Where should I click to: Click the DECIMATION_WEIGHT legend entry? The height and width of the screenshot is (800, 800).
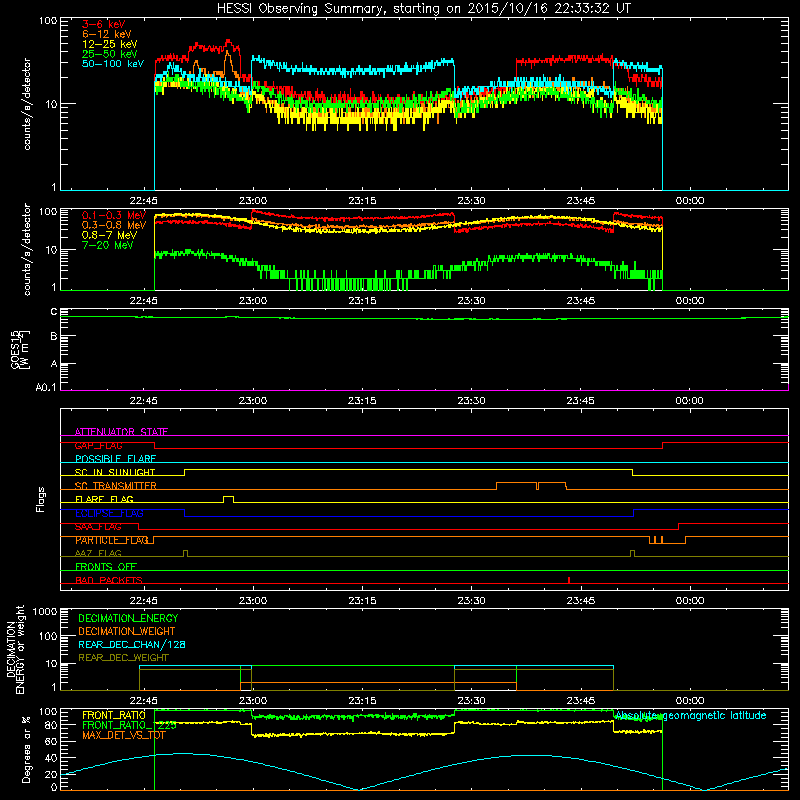127,631
